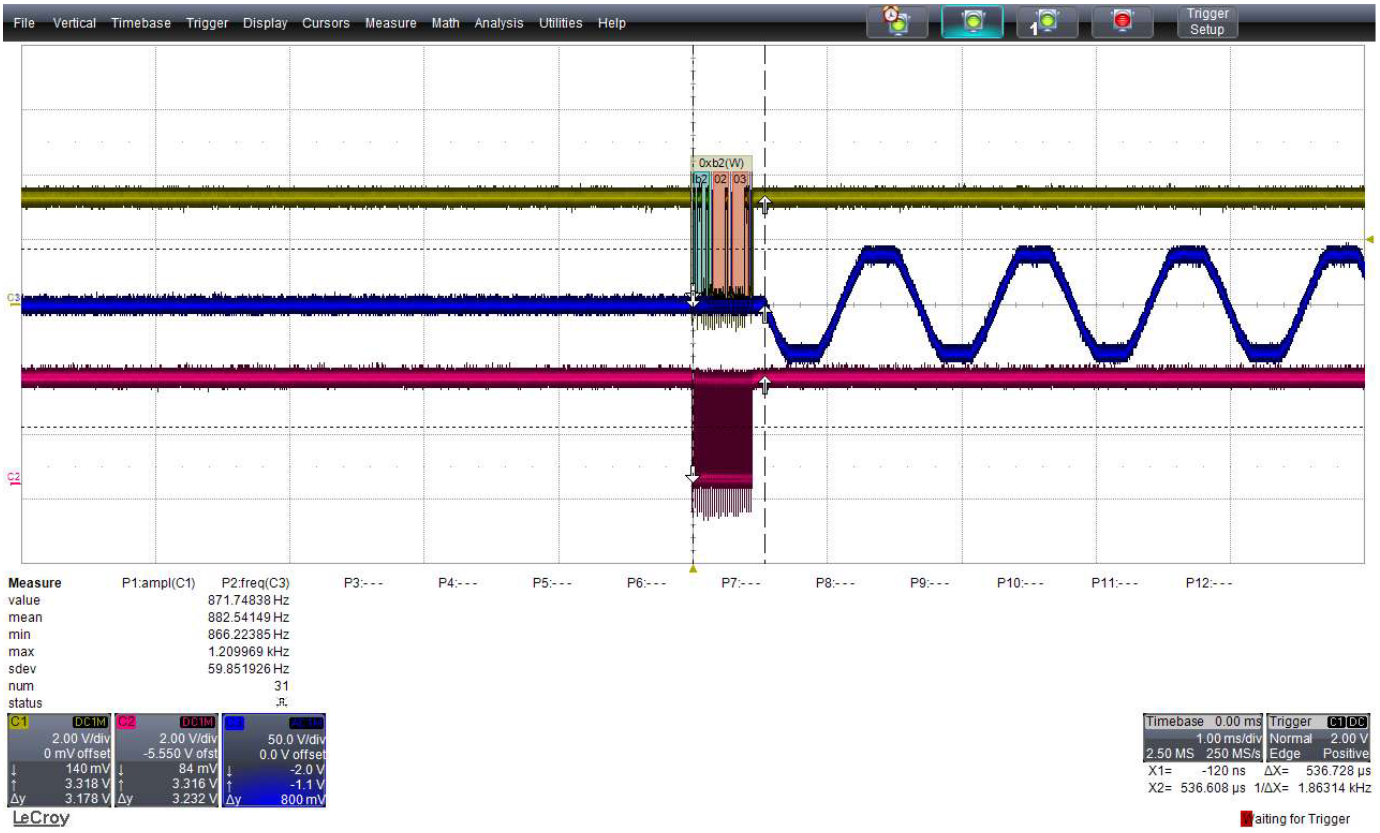Select the empty P3 measurement slot
This screenshot has width=1380, height=833.
(x=362, y=583)
